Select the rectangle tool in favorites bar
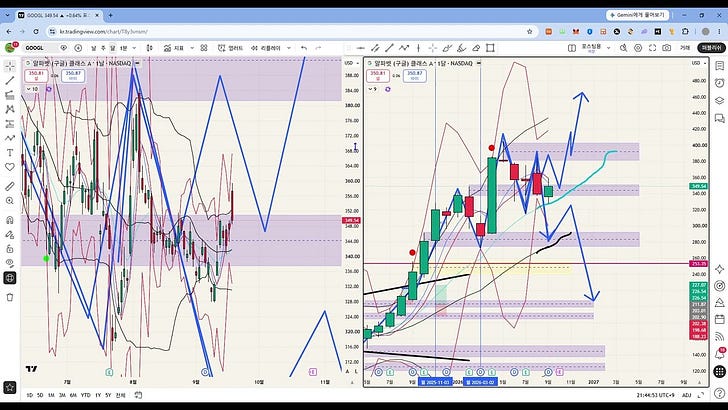Image resolution: width=728 pixels, height=410 pixels. coord(490,48)
